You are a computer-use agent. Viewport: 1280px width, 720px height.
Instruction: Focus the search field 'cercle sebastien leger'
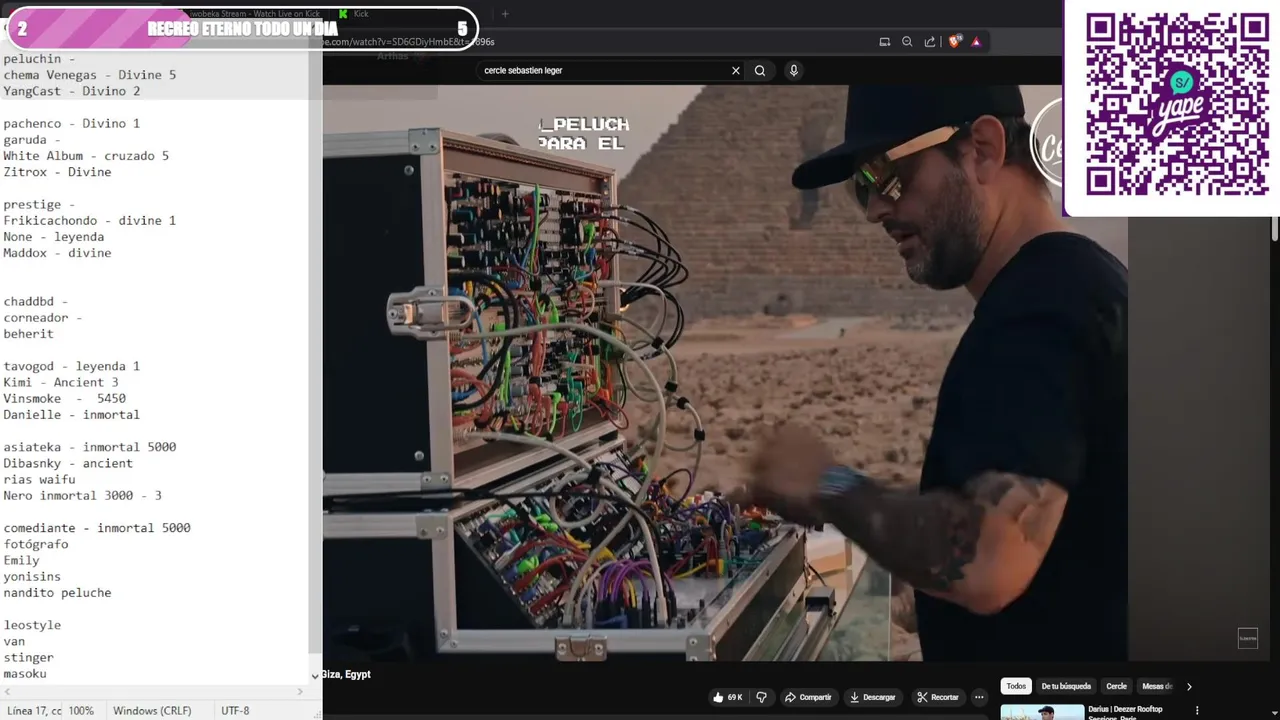(x=603, y=71)
